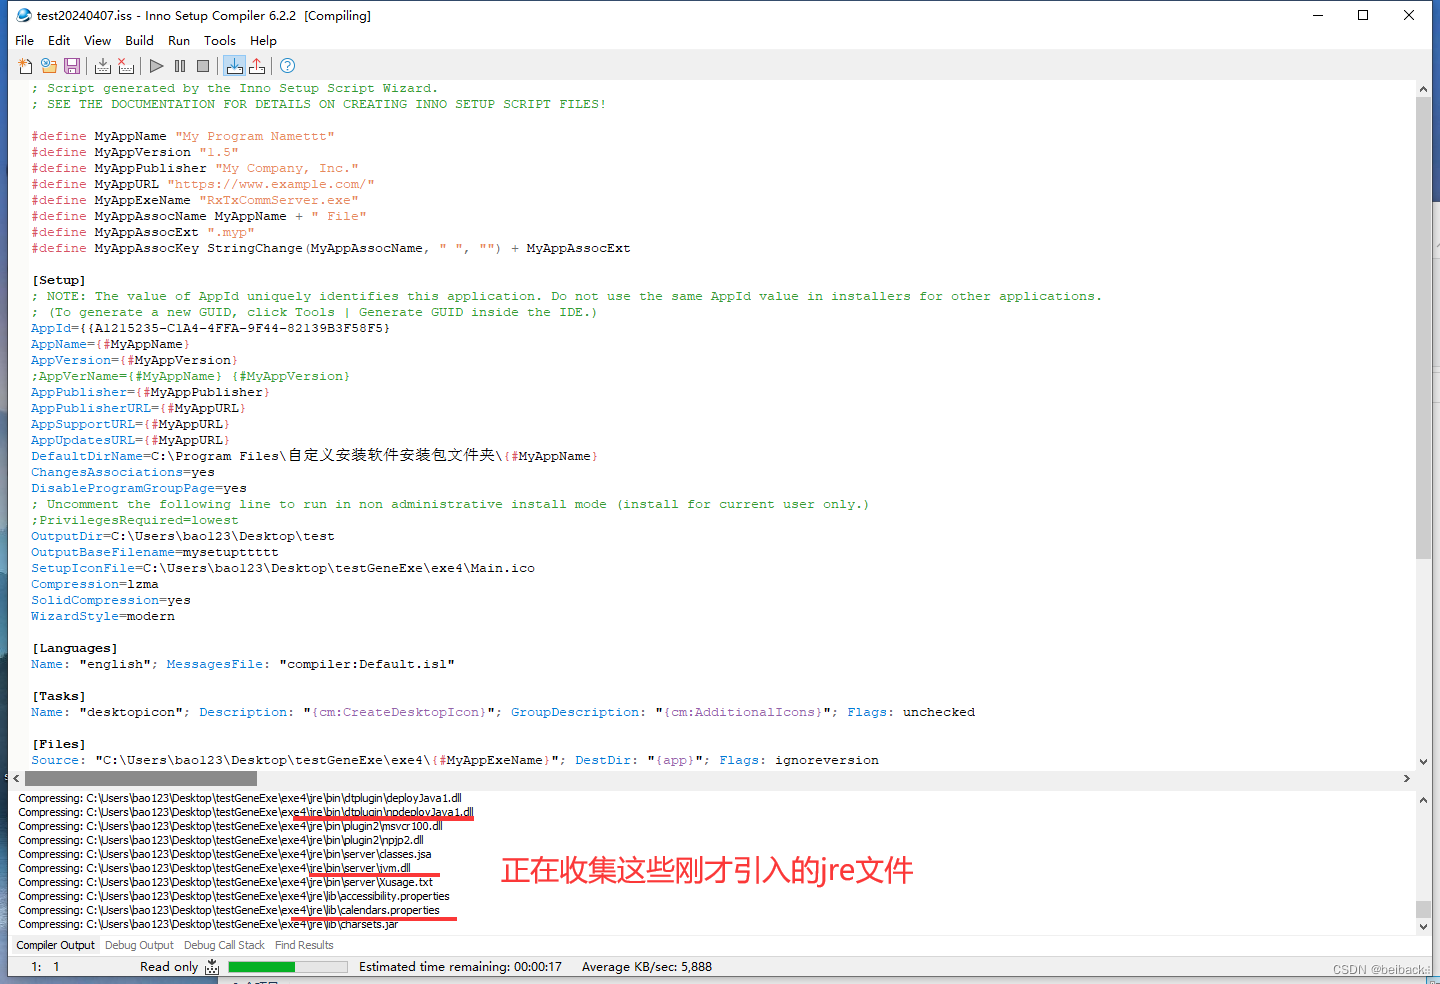Click the WizardStyle=modern line

(x=103, y=616)
